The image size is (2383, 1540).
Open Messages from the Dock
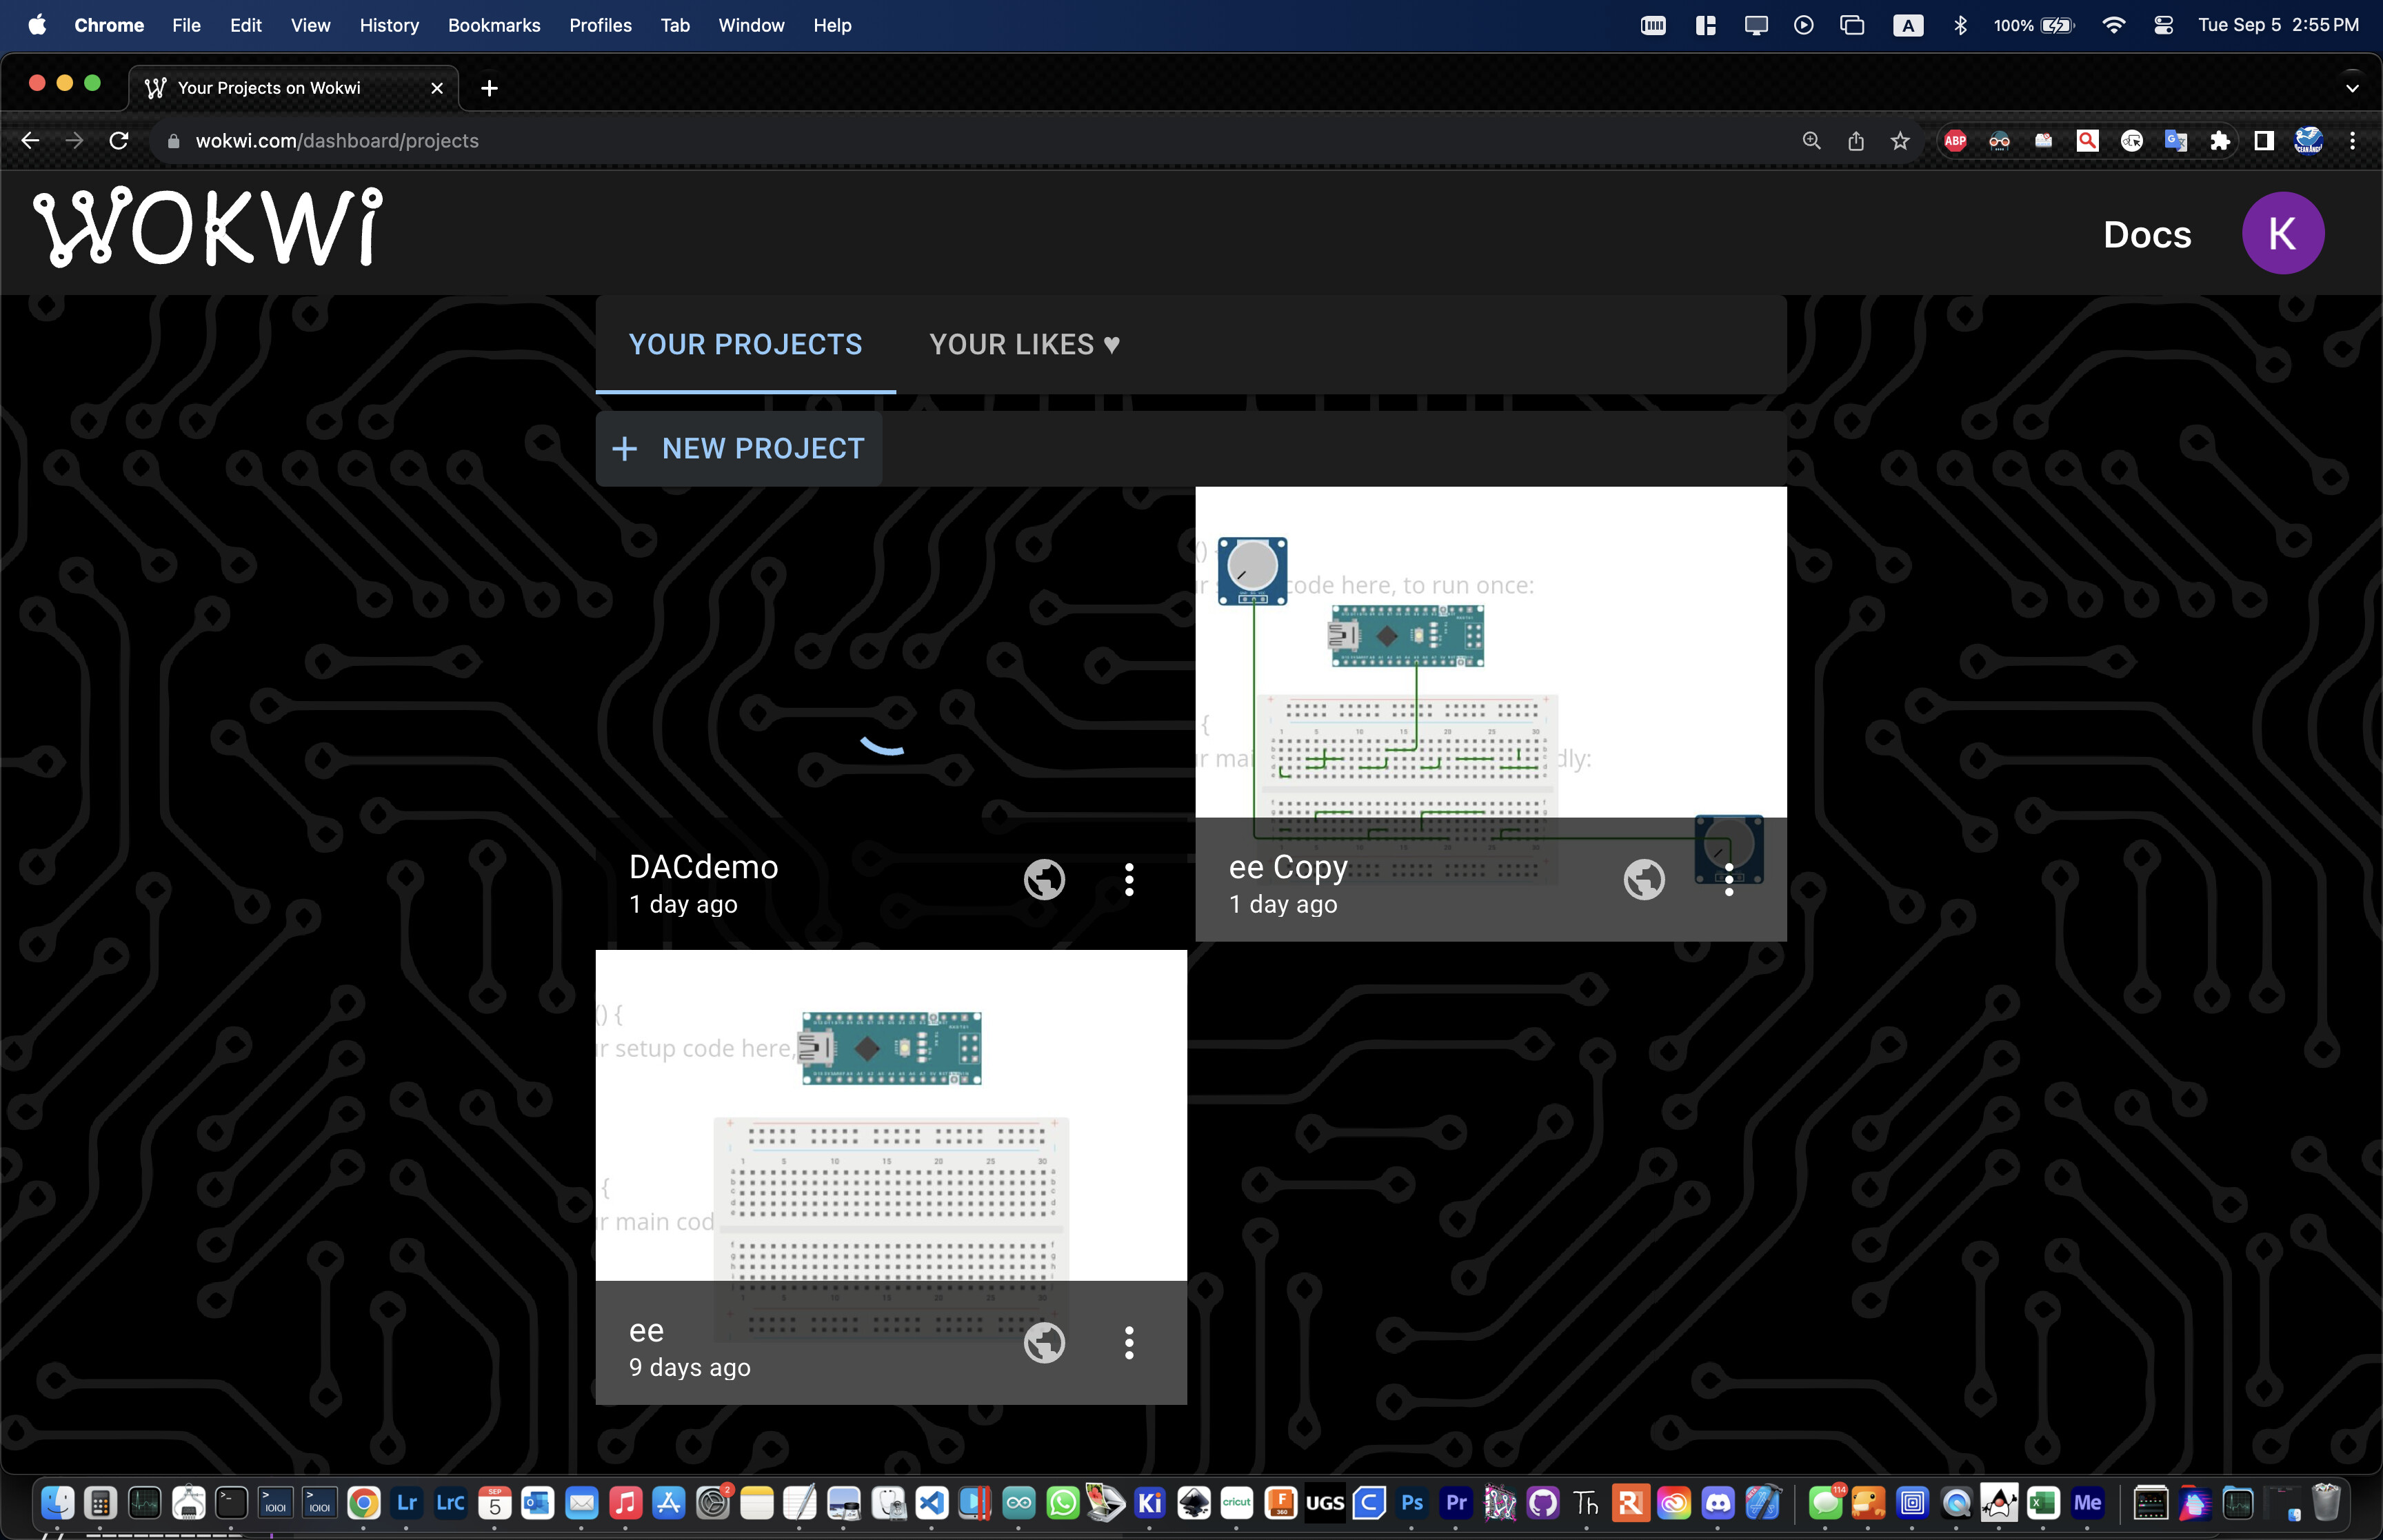(x=1825, y=1502)
